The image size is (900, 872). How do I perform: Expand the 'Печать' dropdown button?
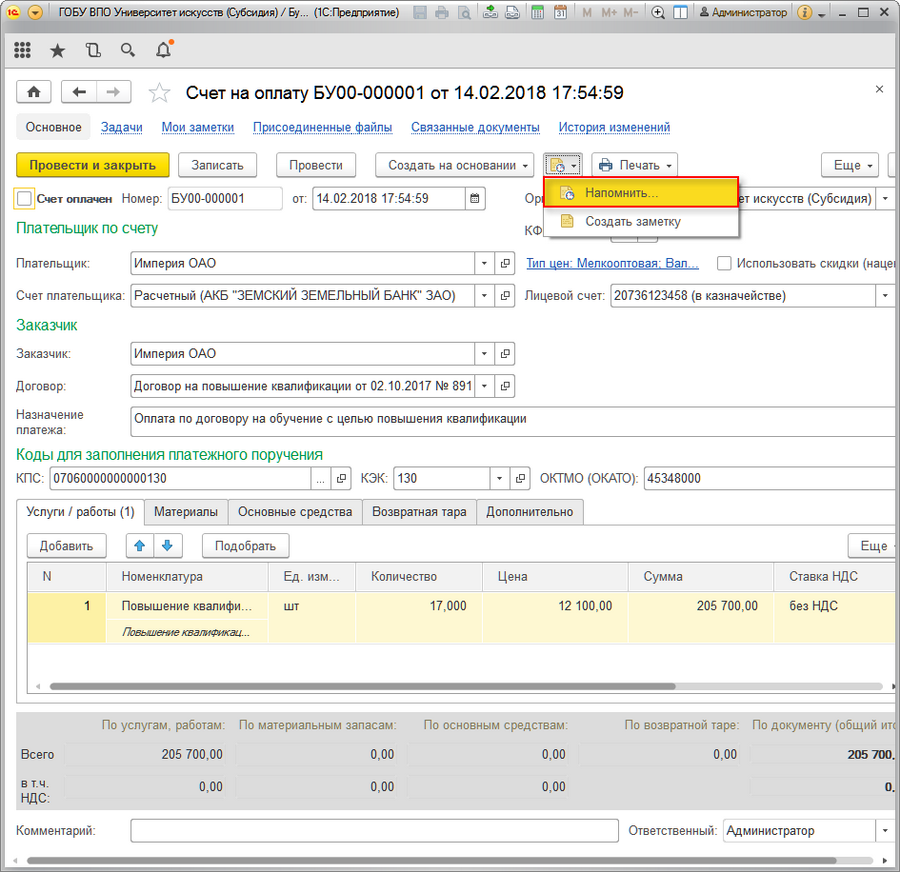pos(635,165)
